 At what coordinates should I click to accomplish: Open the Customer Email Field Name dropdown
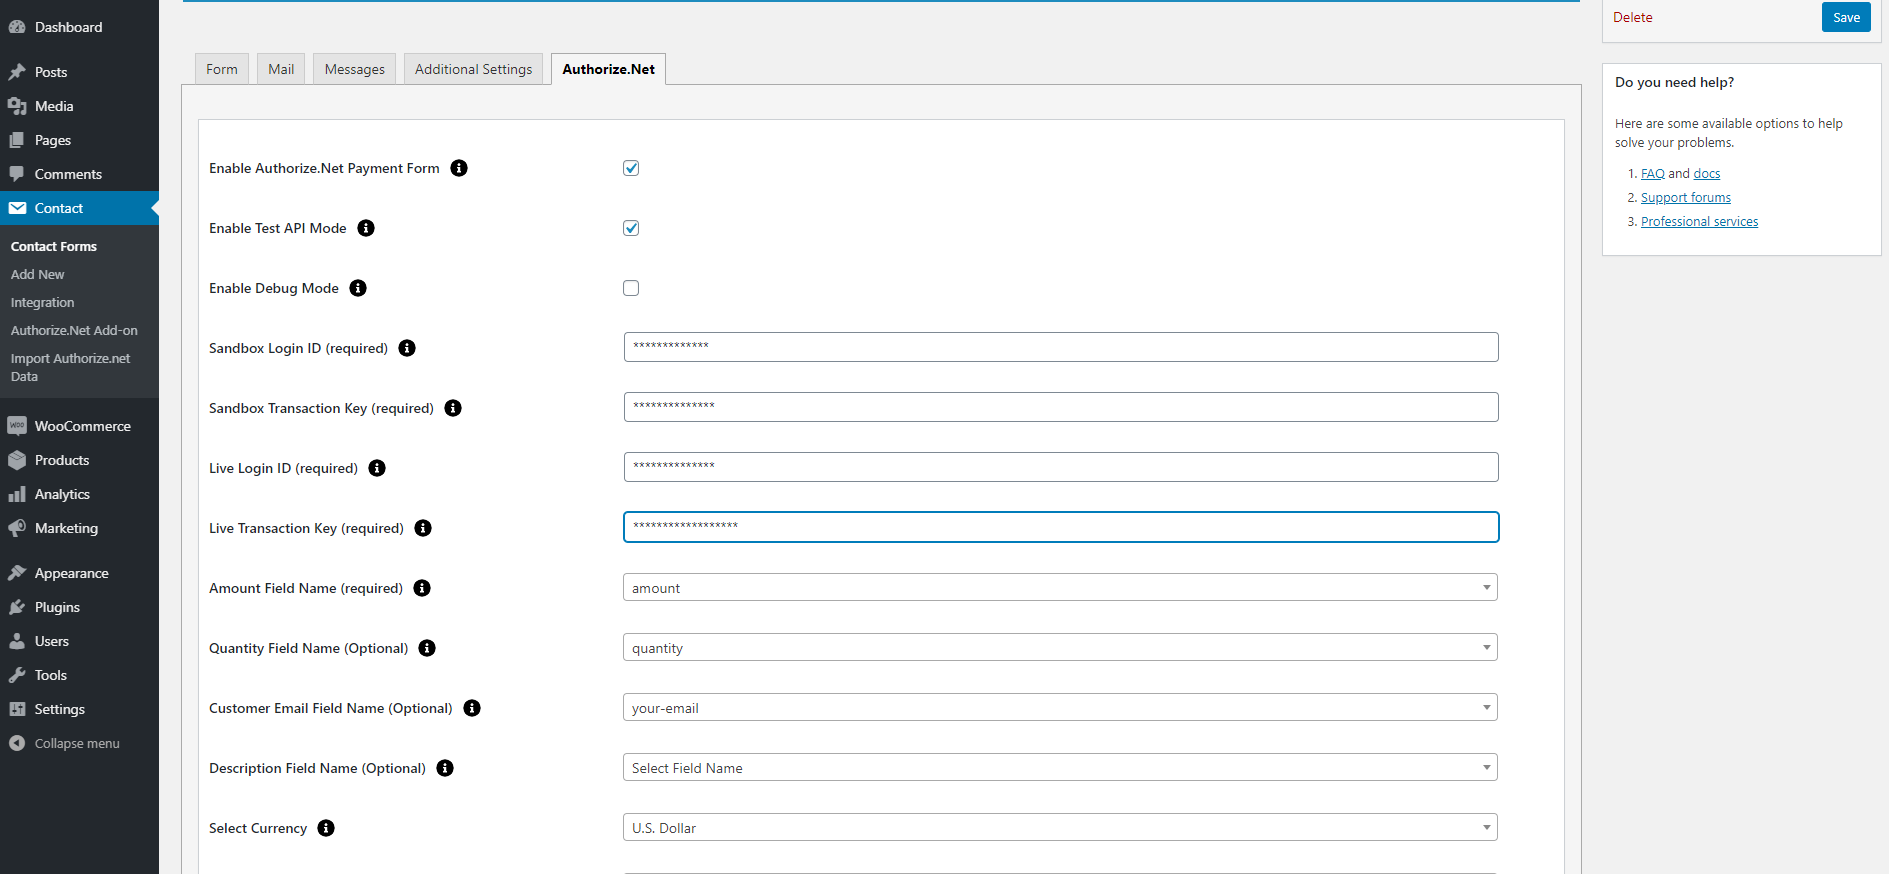1060,708
